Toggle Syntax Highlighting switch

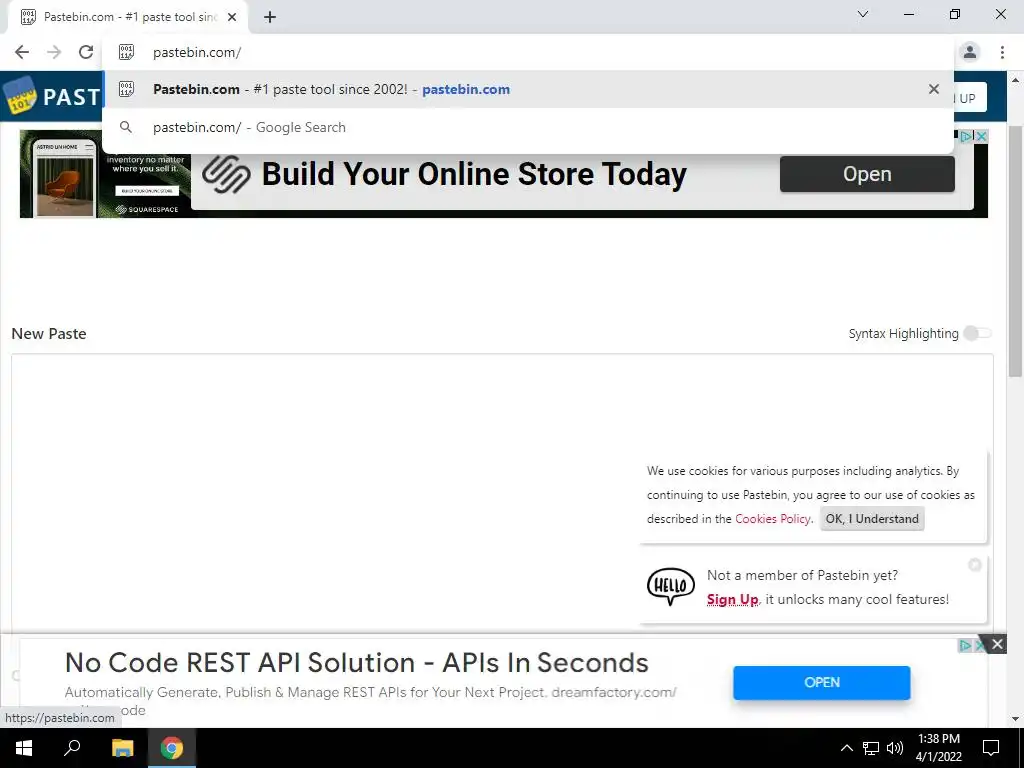pos(978,333)
